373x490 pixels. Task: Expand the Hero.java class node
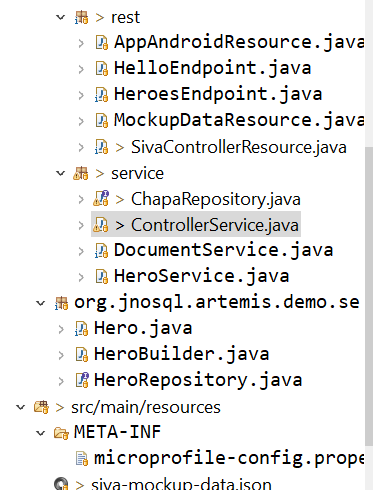coord(61,329)
